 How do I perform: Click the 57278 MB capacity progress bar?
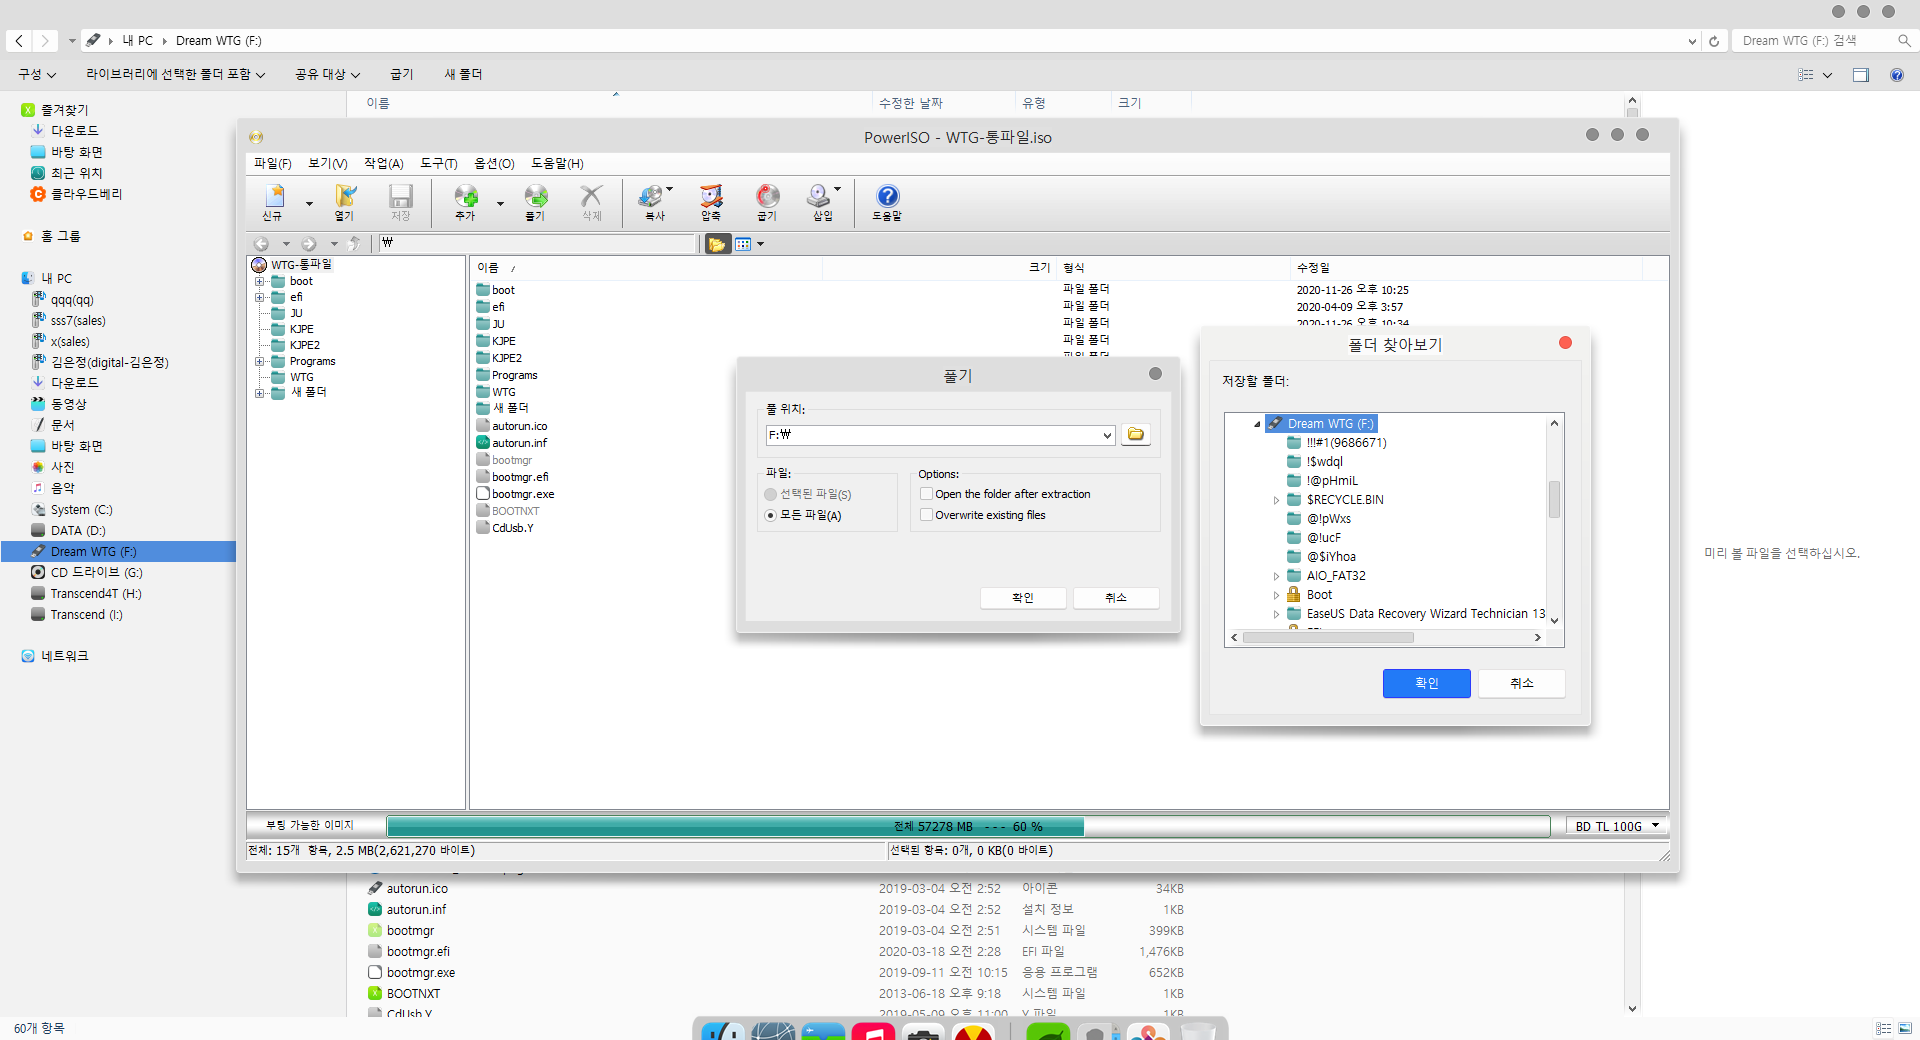click(x=968, y=826)
